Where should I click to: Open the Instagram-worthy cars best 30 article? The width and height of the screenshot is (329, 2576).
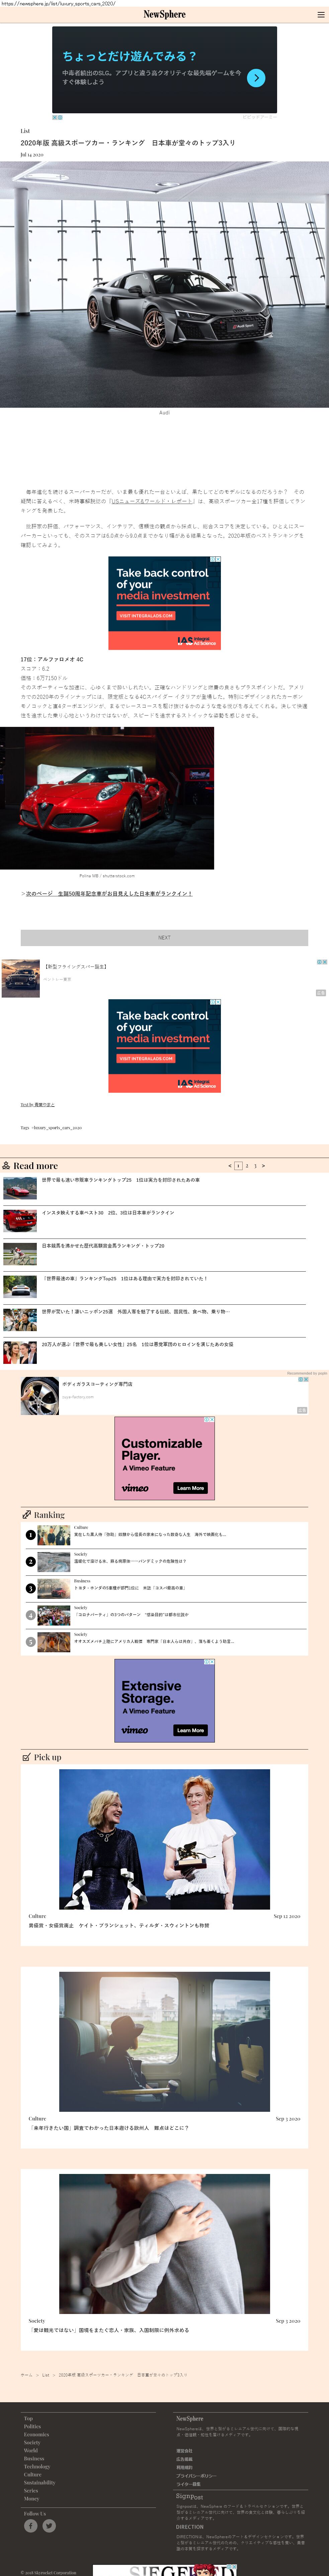pos(108,1213)
